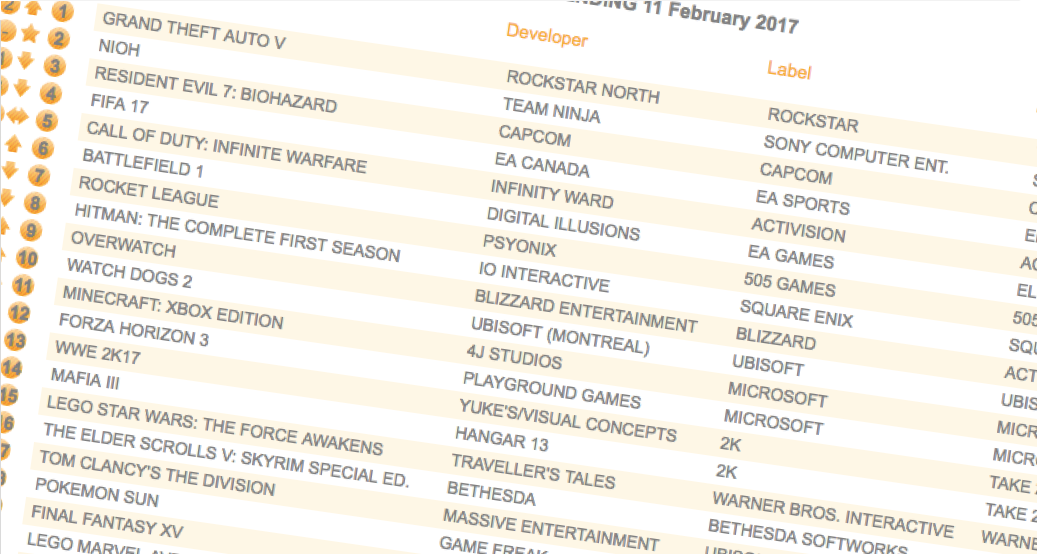Select the POKEMON SUN title
The height and width of the screenshot is (554, 1037).
tap(97, 493)
